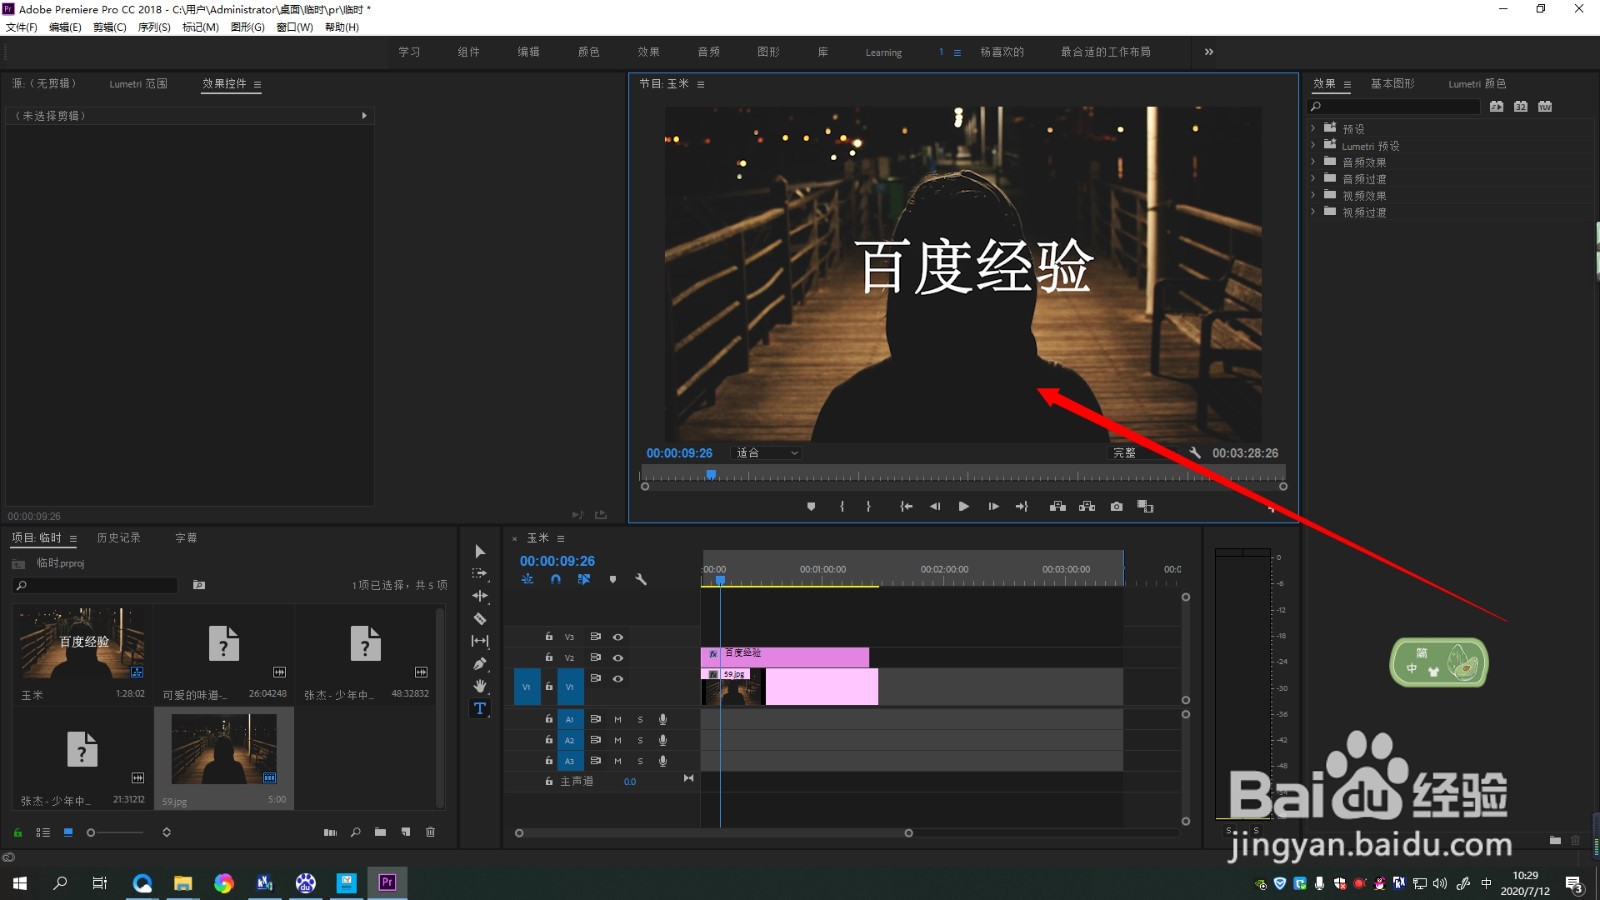Click the New Item icon in Project panel
The height and width of the screenshot is (900, 1600).
click(x=406, y=832)
